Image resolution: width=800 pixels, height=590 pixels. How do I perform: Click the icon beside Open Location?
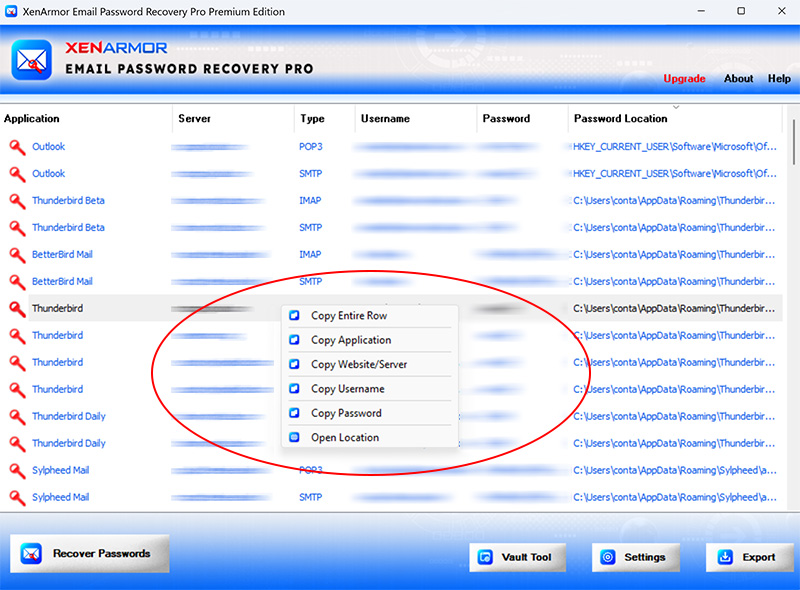(294, 438)
